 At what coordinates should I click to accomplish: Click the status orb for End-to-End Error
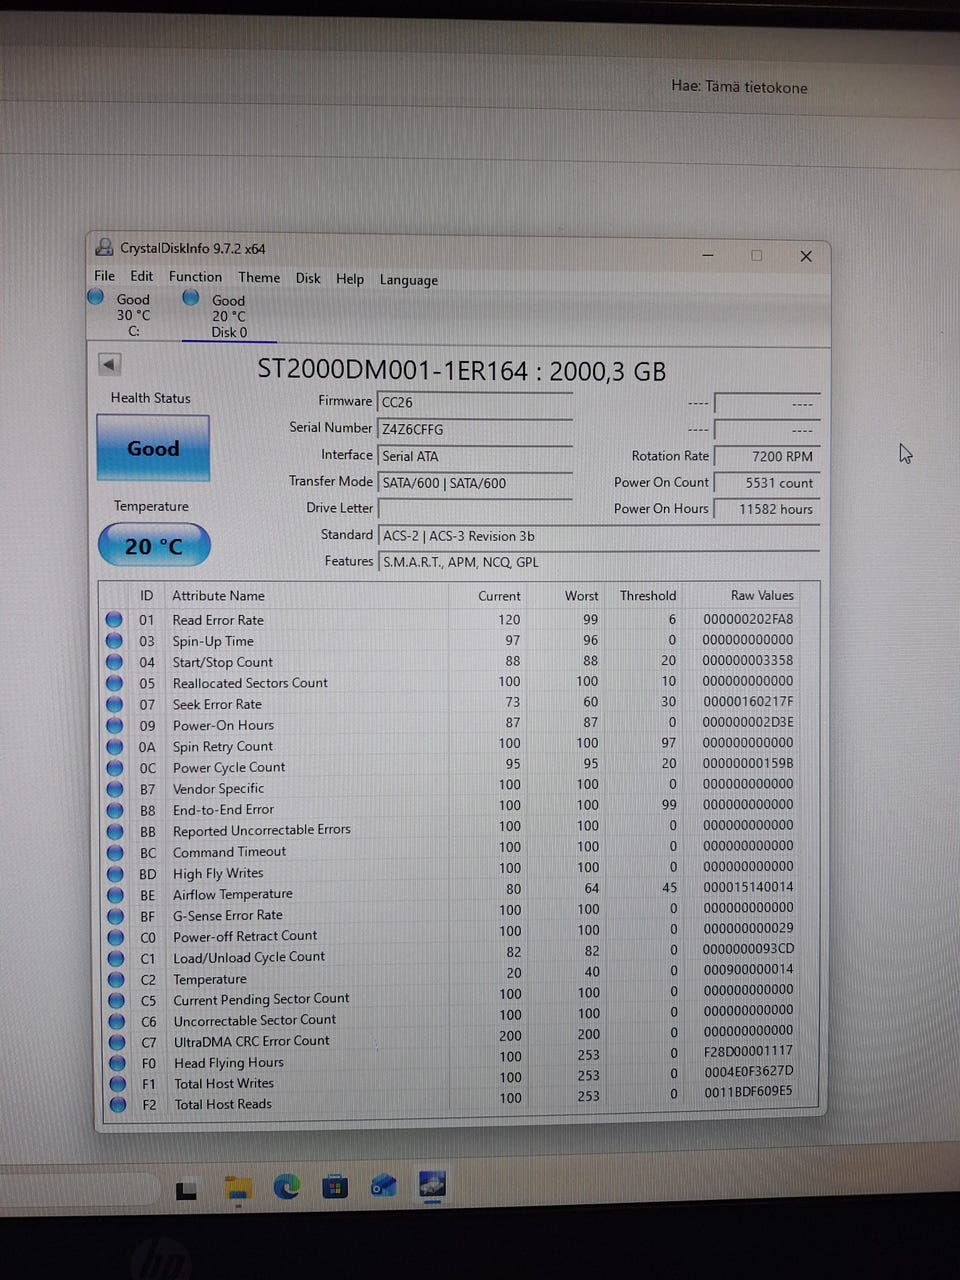[x=115, y=810]
